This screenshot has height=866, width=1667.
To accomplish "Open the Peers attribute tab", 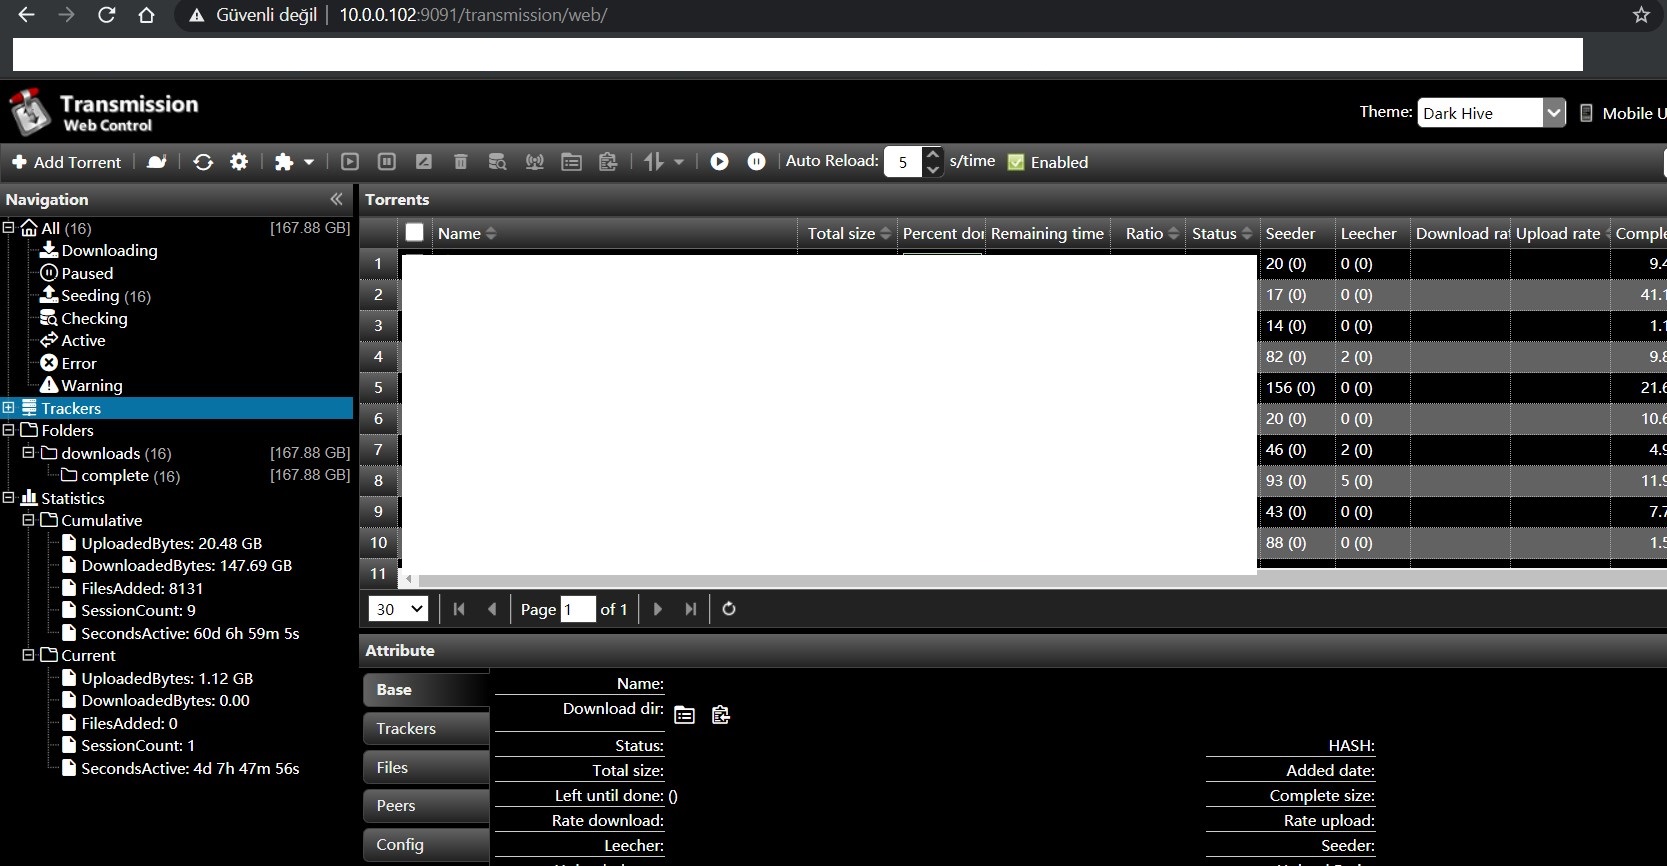I will [x=426, y=806].
